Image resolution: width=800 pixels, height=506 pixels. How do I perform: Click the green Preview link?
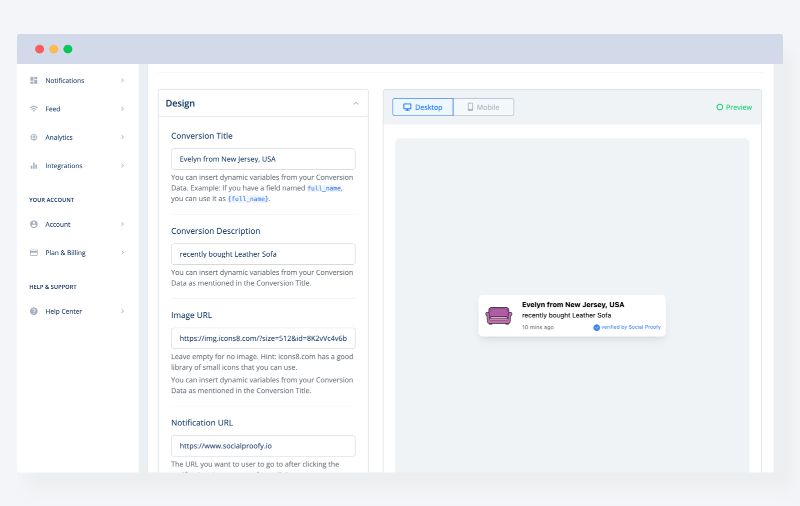point(734,107)
